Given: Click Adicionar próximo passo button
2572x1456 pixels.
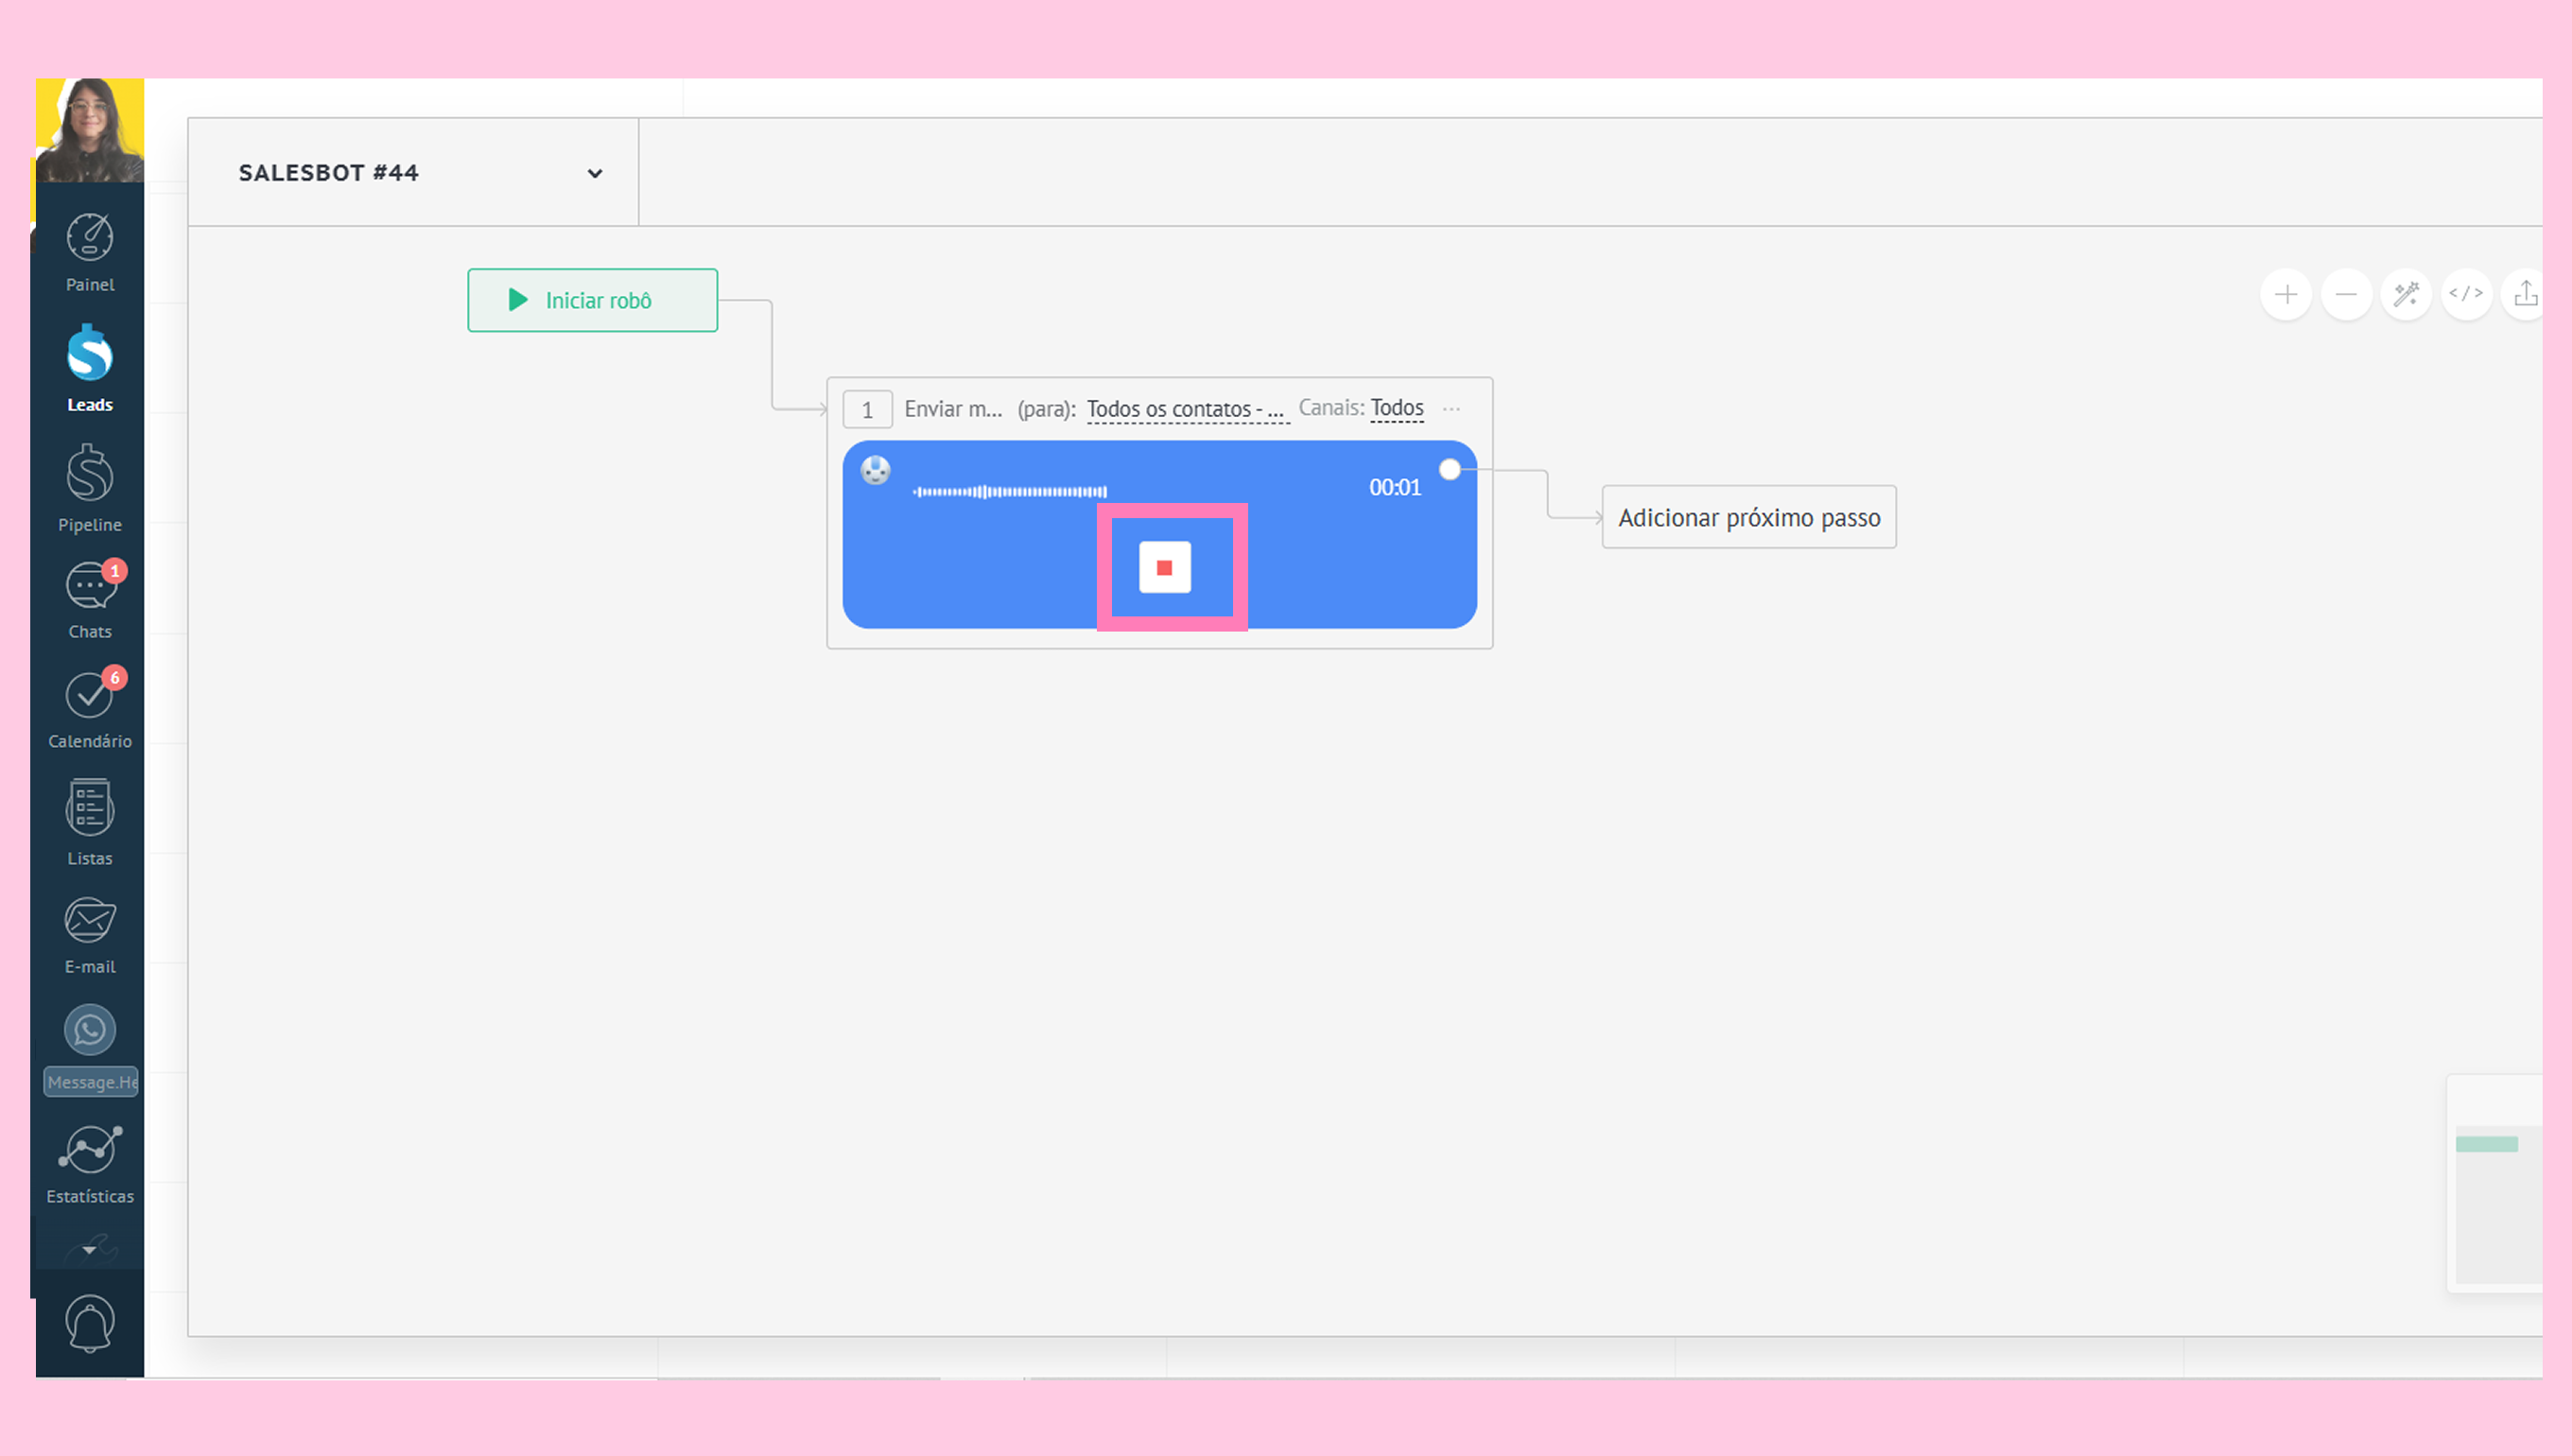Looking at the screenshot, I should [1748, 517].
